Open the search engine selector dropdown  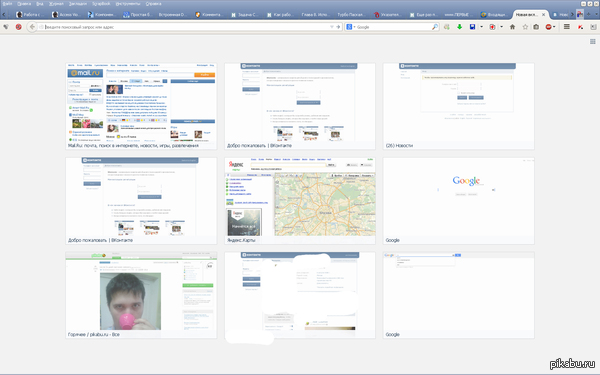click(351, 27)
